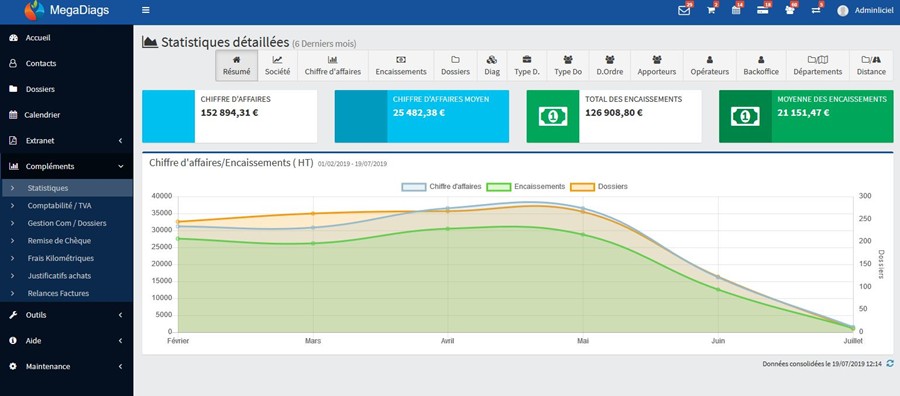Image resolution: width=900 pixels, height=396 pixels.
Task: Switch to the D.Ordre tab
Action: (610, 65)
